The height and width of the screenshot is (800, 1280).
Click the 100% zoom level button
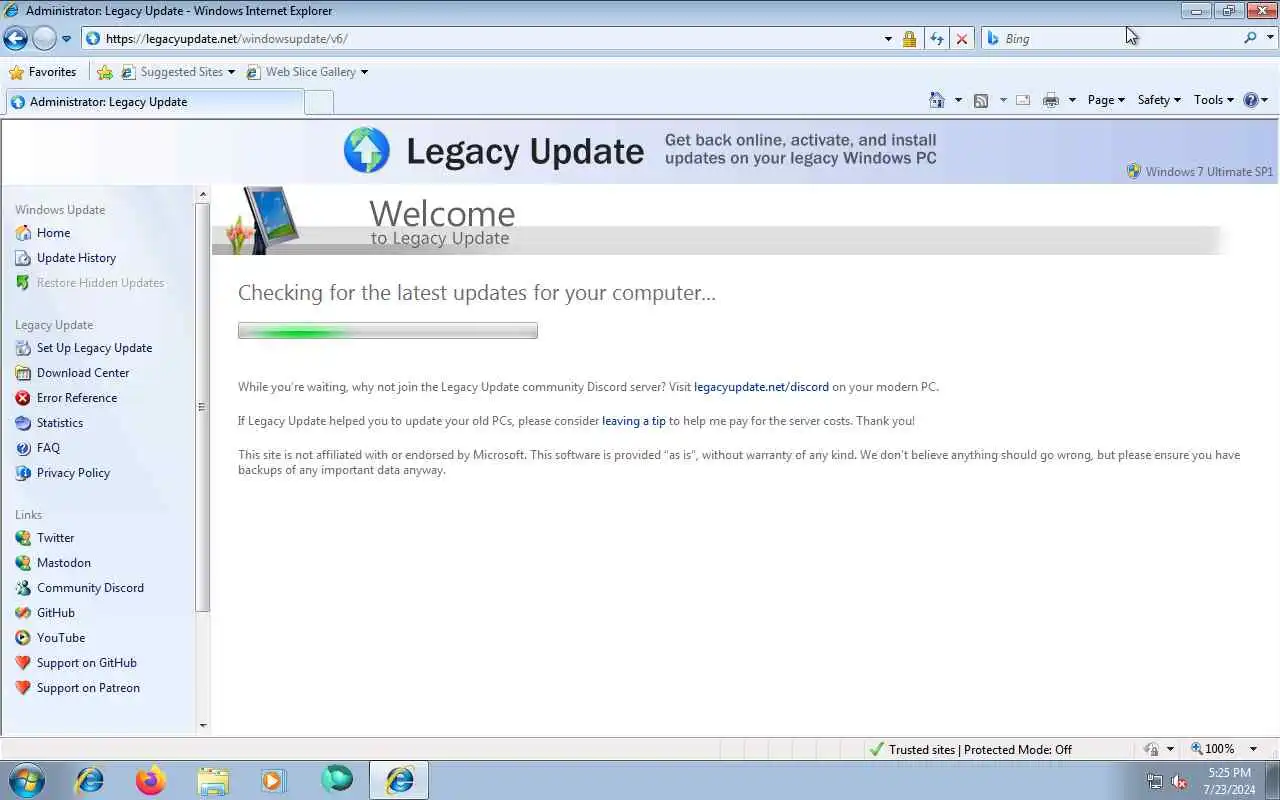(1212, 749)
